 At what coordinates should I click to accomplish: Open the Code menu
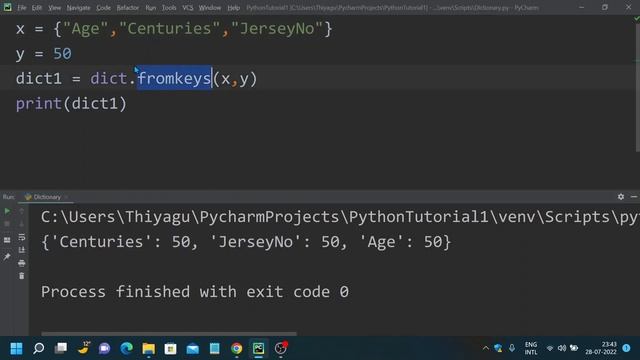[x=103, y=8]
